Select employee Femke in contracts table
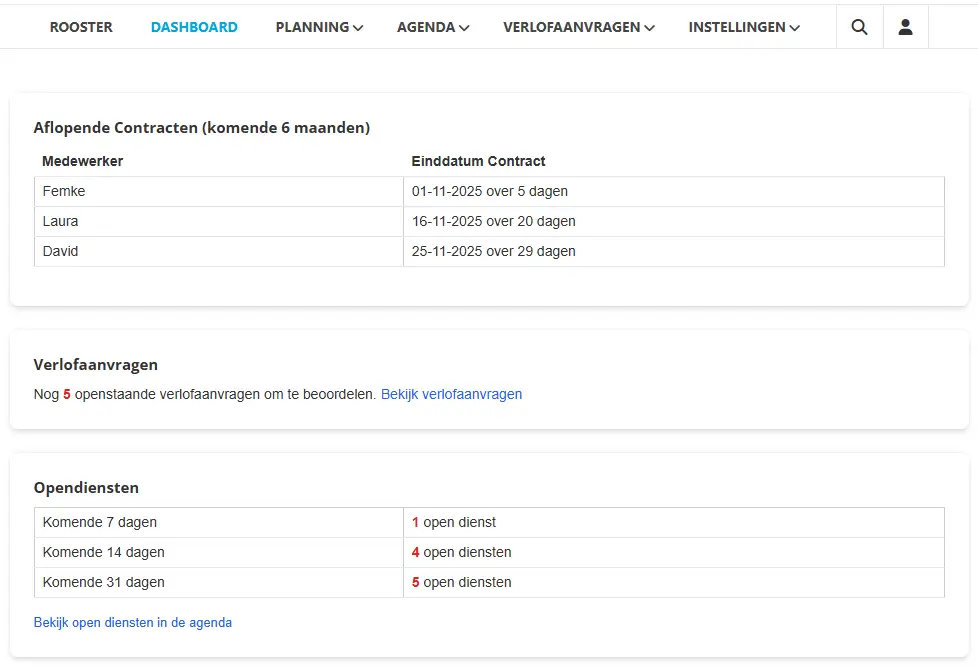The height and width of the screenshot is (667, 978). click(x=64, y=191)
